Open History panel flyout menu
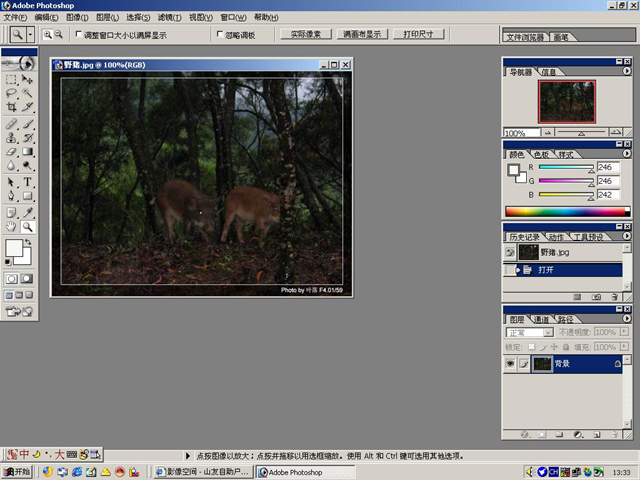640x480 pixels. click(627, 236)
